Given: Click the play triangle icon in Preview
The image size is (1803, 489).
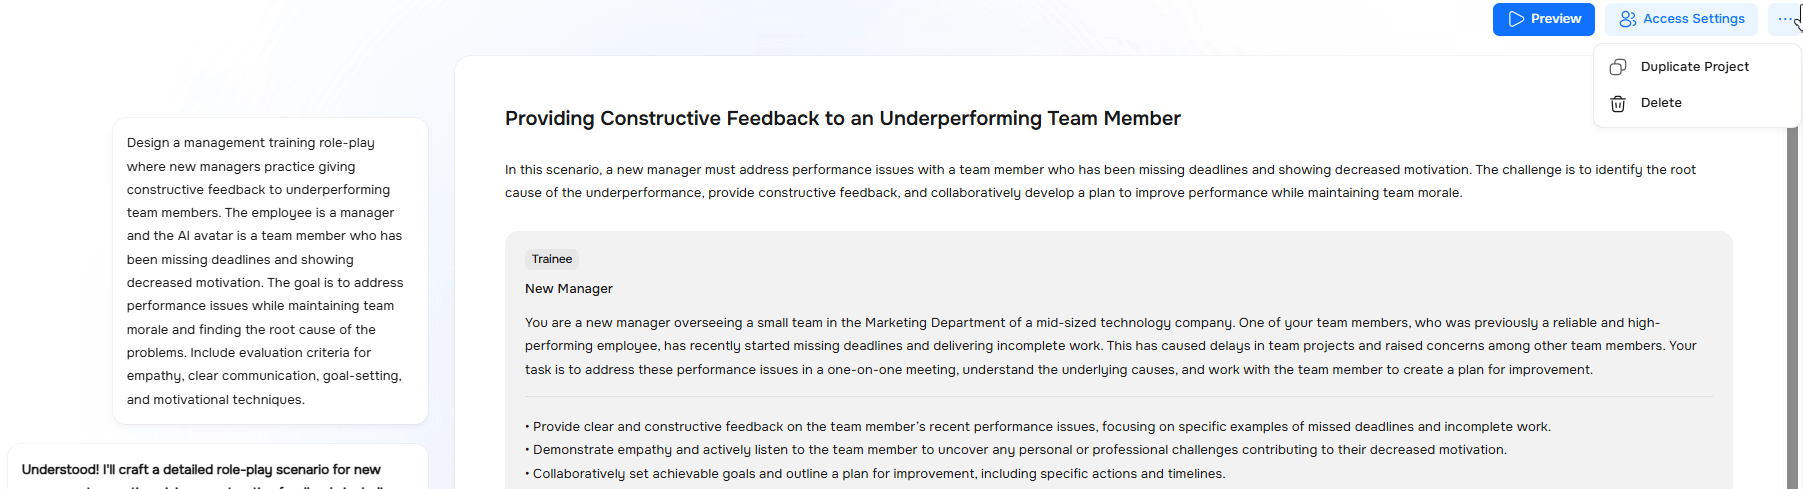Looking at the screenshot, I should coord(1516,19).
